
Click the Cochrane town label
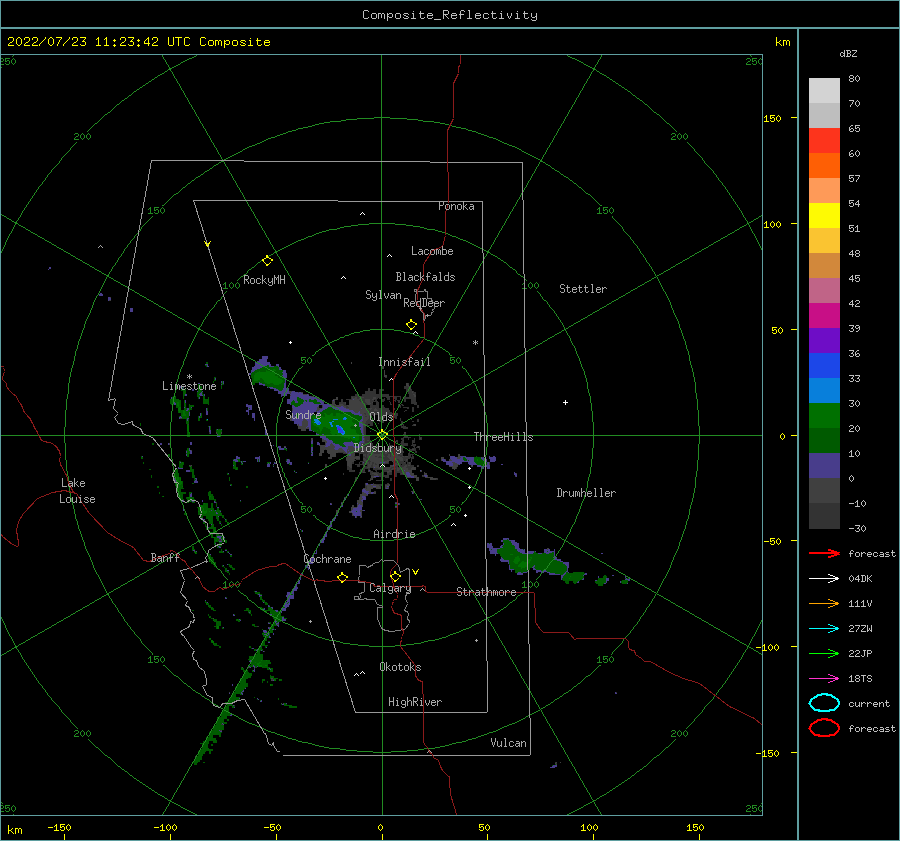pyautogui.click(x=327, y=559)
